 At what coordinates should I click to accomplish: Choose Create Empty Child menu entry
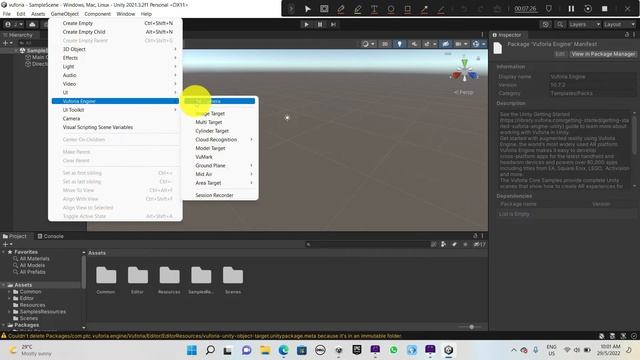click(115, 32)
